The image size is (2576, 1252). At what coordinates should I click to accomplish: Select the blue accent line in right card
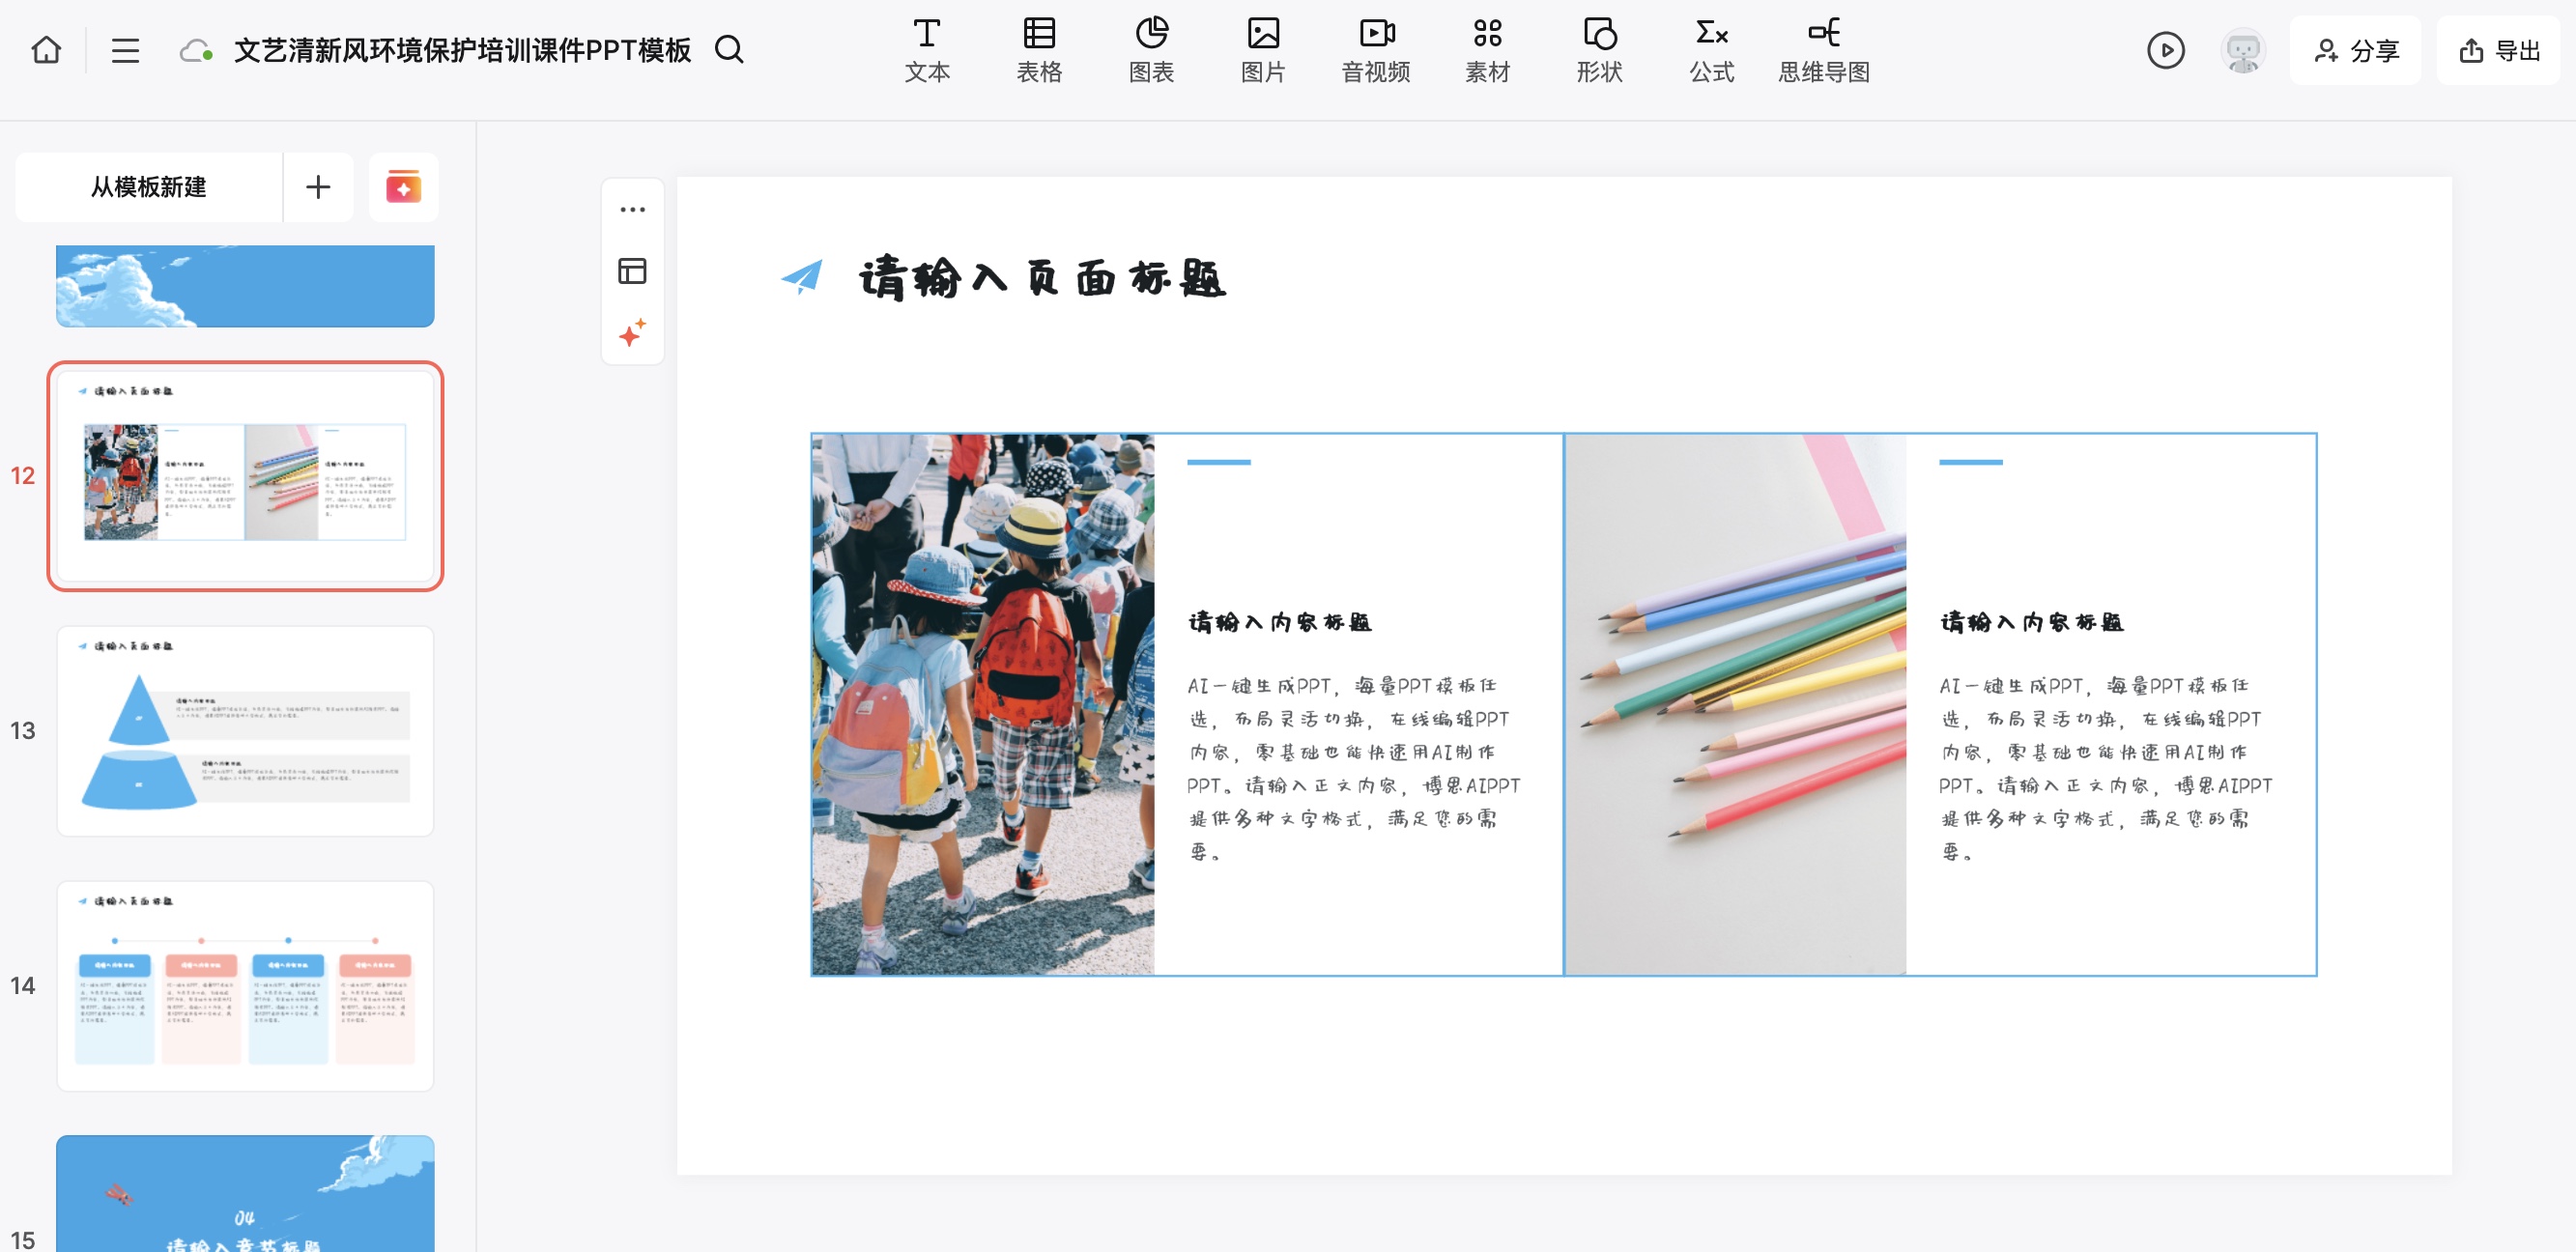[1971, 462]
